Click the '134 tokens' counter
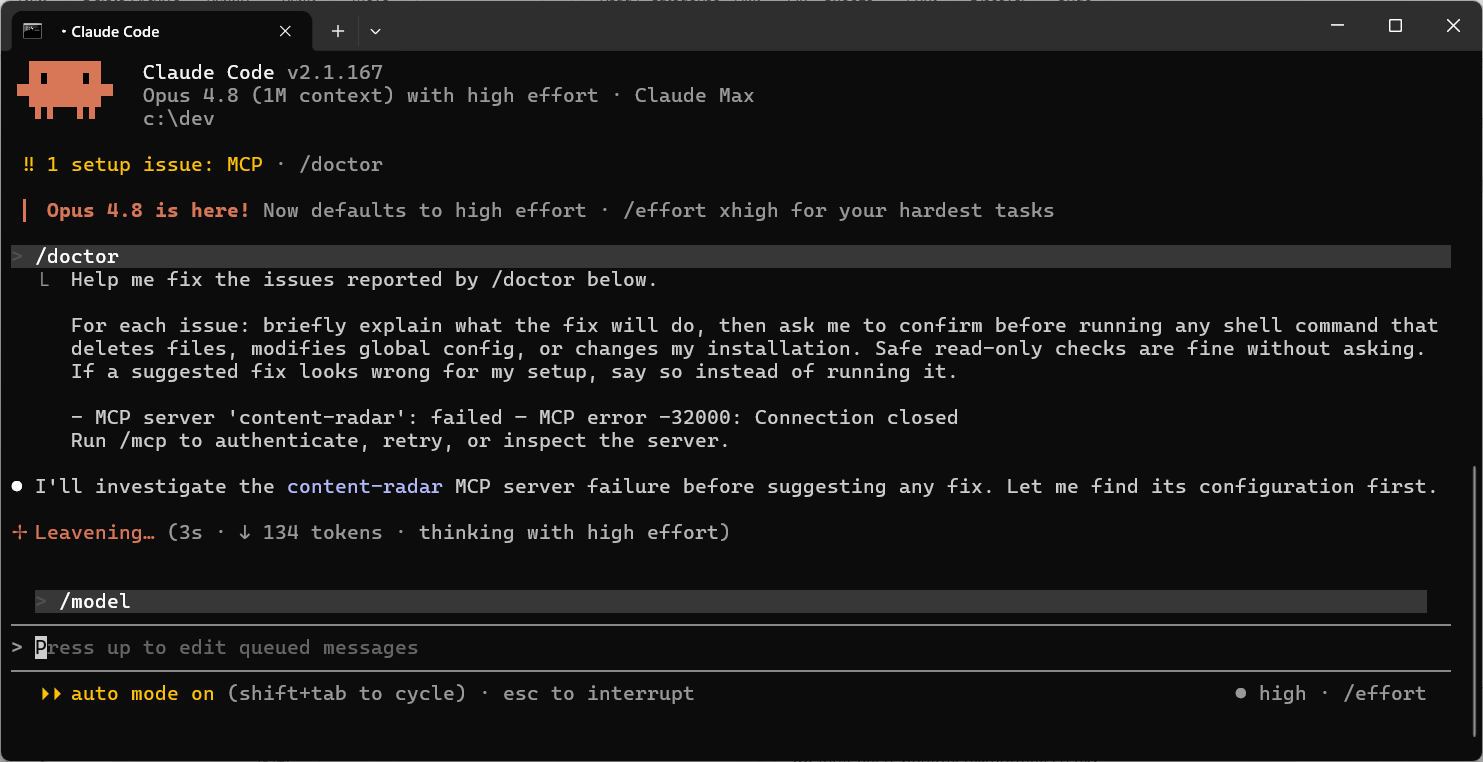Screen dimensions: 1483x762 click(322, 533)
